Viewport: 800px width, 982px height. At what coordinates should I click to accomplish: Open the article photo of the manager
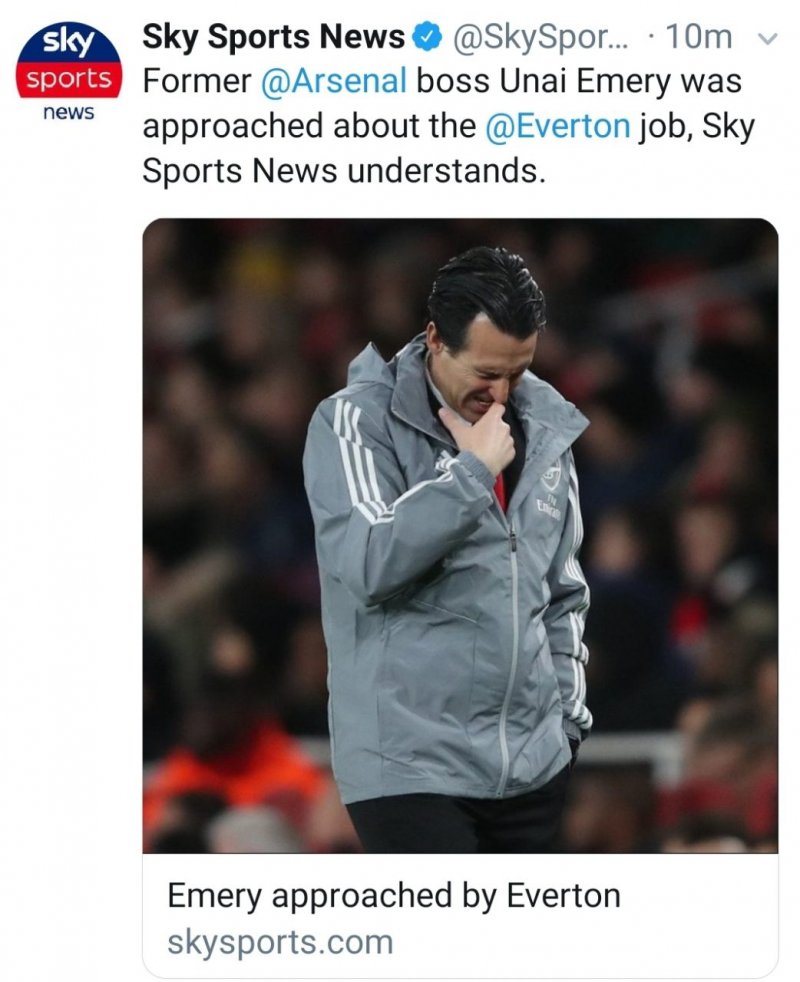click(460, 535)
